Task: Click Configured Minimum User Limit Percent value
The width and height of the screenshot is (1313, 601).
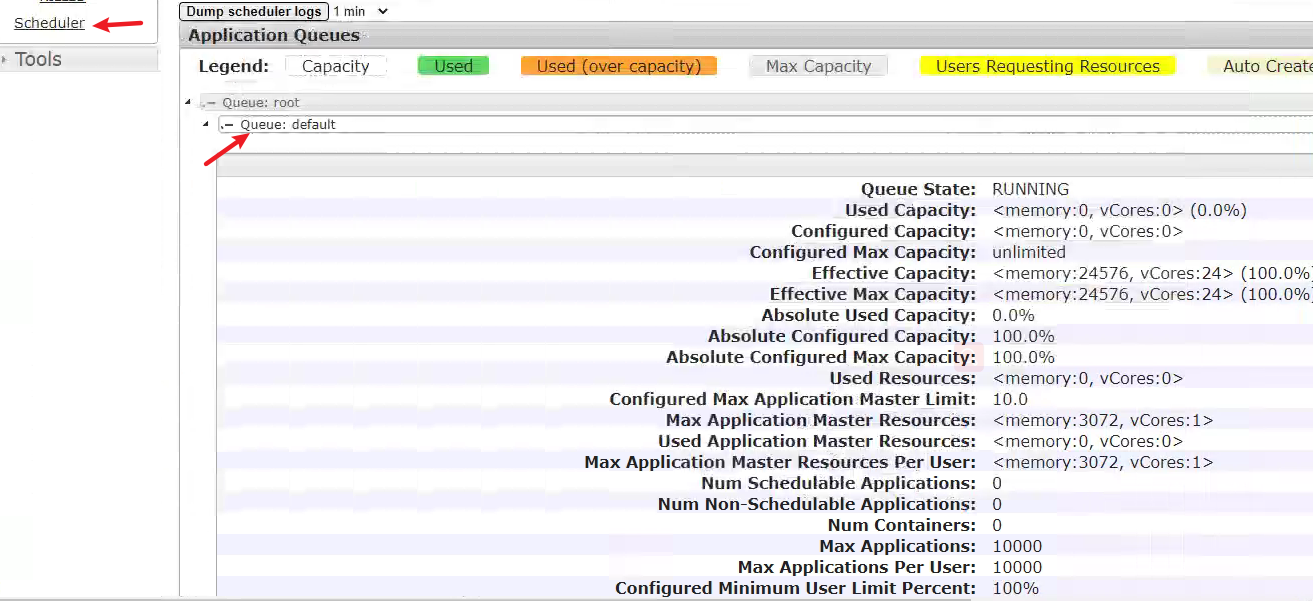Action: (1015, 588)
